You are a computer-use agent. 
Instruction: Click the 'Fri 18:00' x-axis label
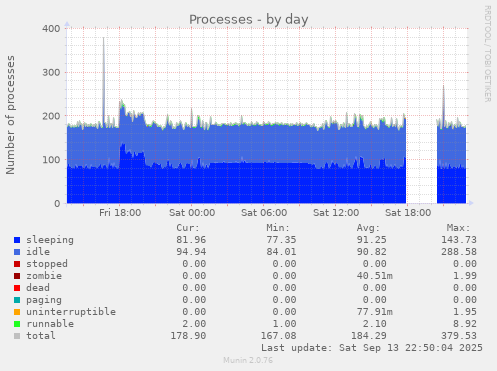120,213
